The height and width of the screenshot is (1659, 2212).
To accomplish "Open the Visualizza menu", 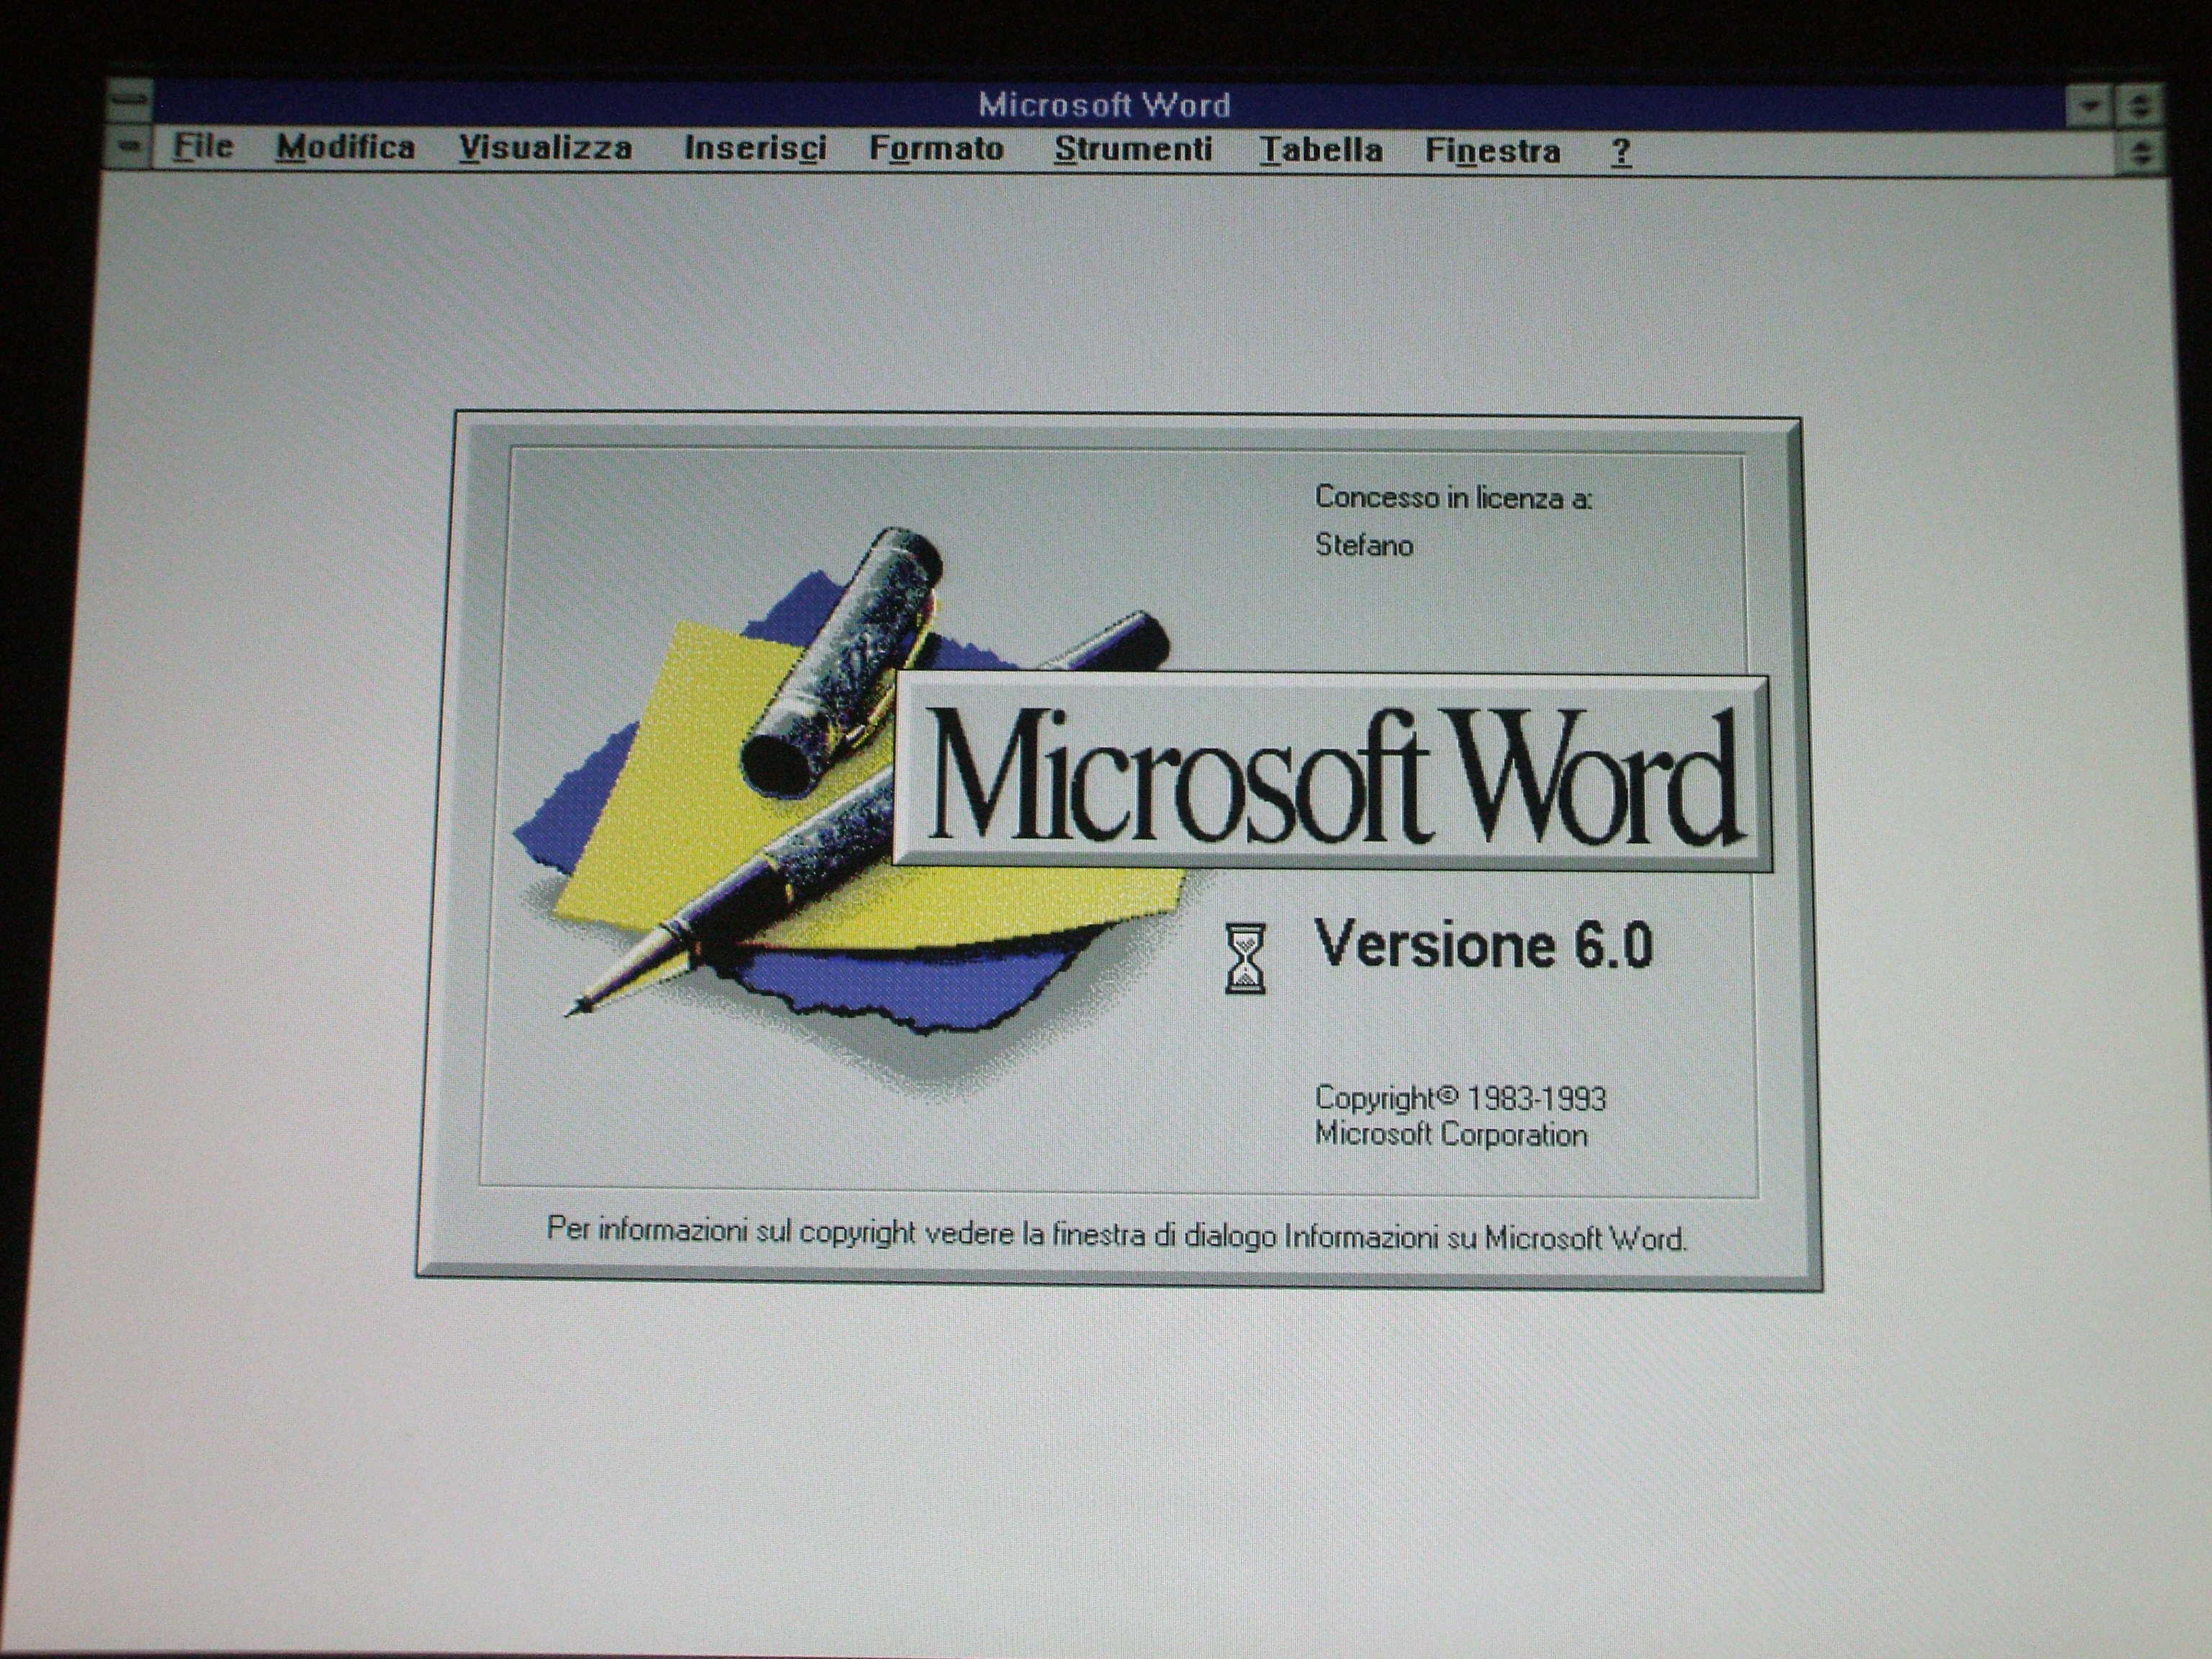I will coord(545,148).
